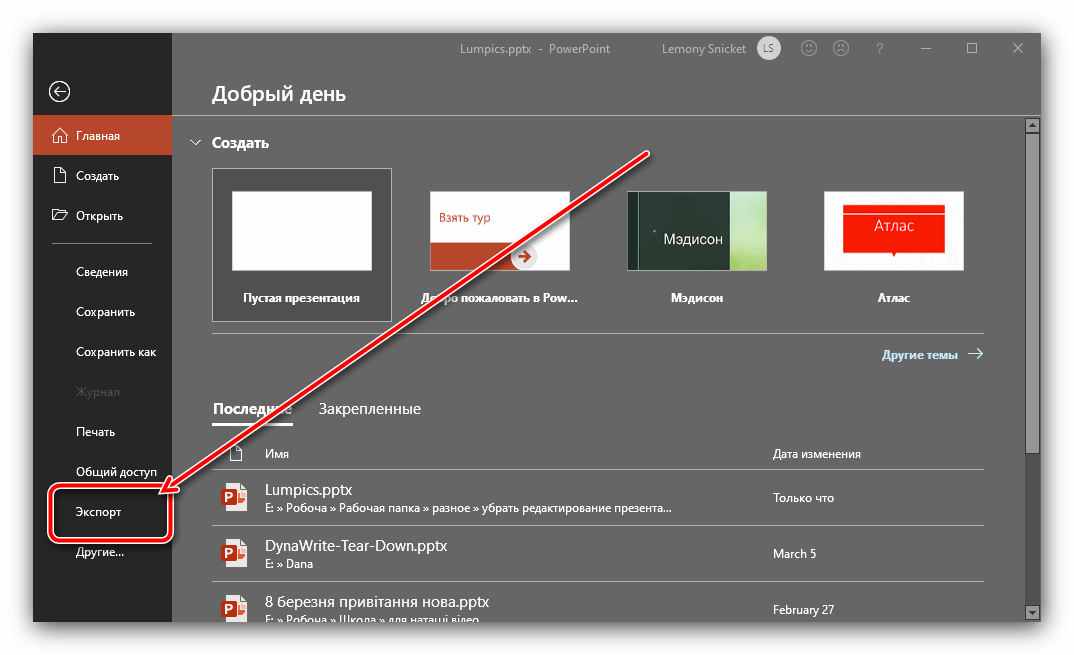The width and height of the screenshot is (1074, 655).
Task: Click the arrow on Take a Tour template
Action: [524, 256]
